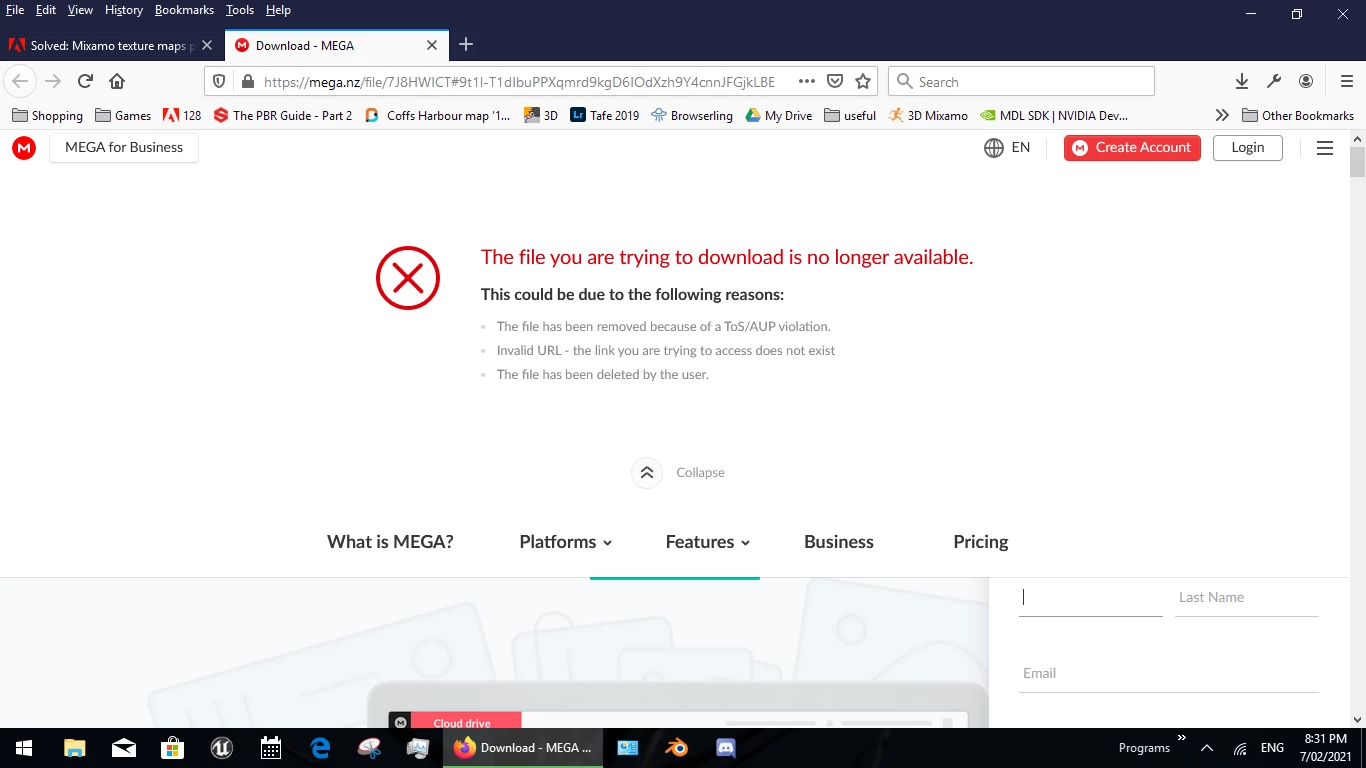This screenshot has width=1366, height=768.
Task: Open Microsoft Store from taskbar
Action: 173,748
